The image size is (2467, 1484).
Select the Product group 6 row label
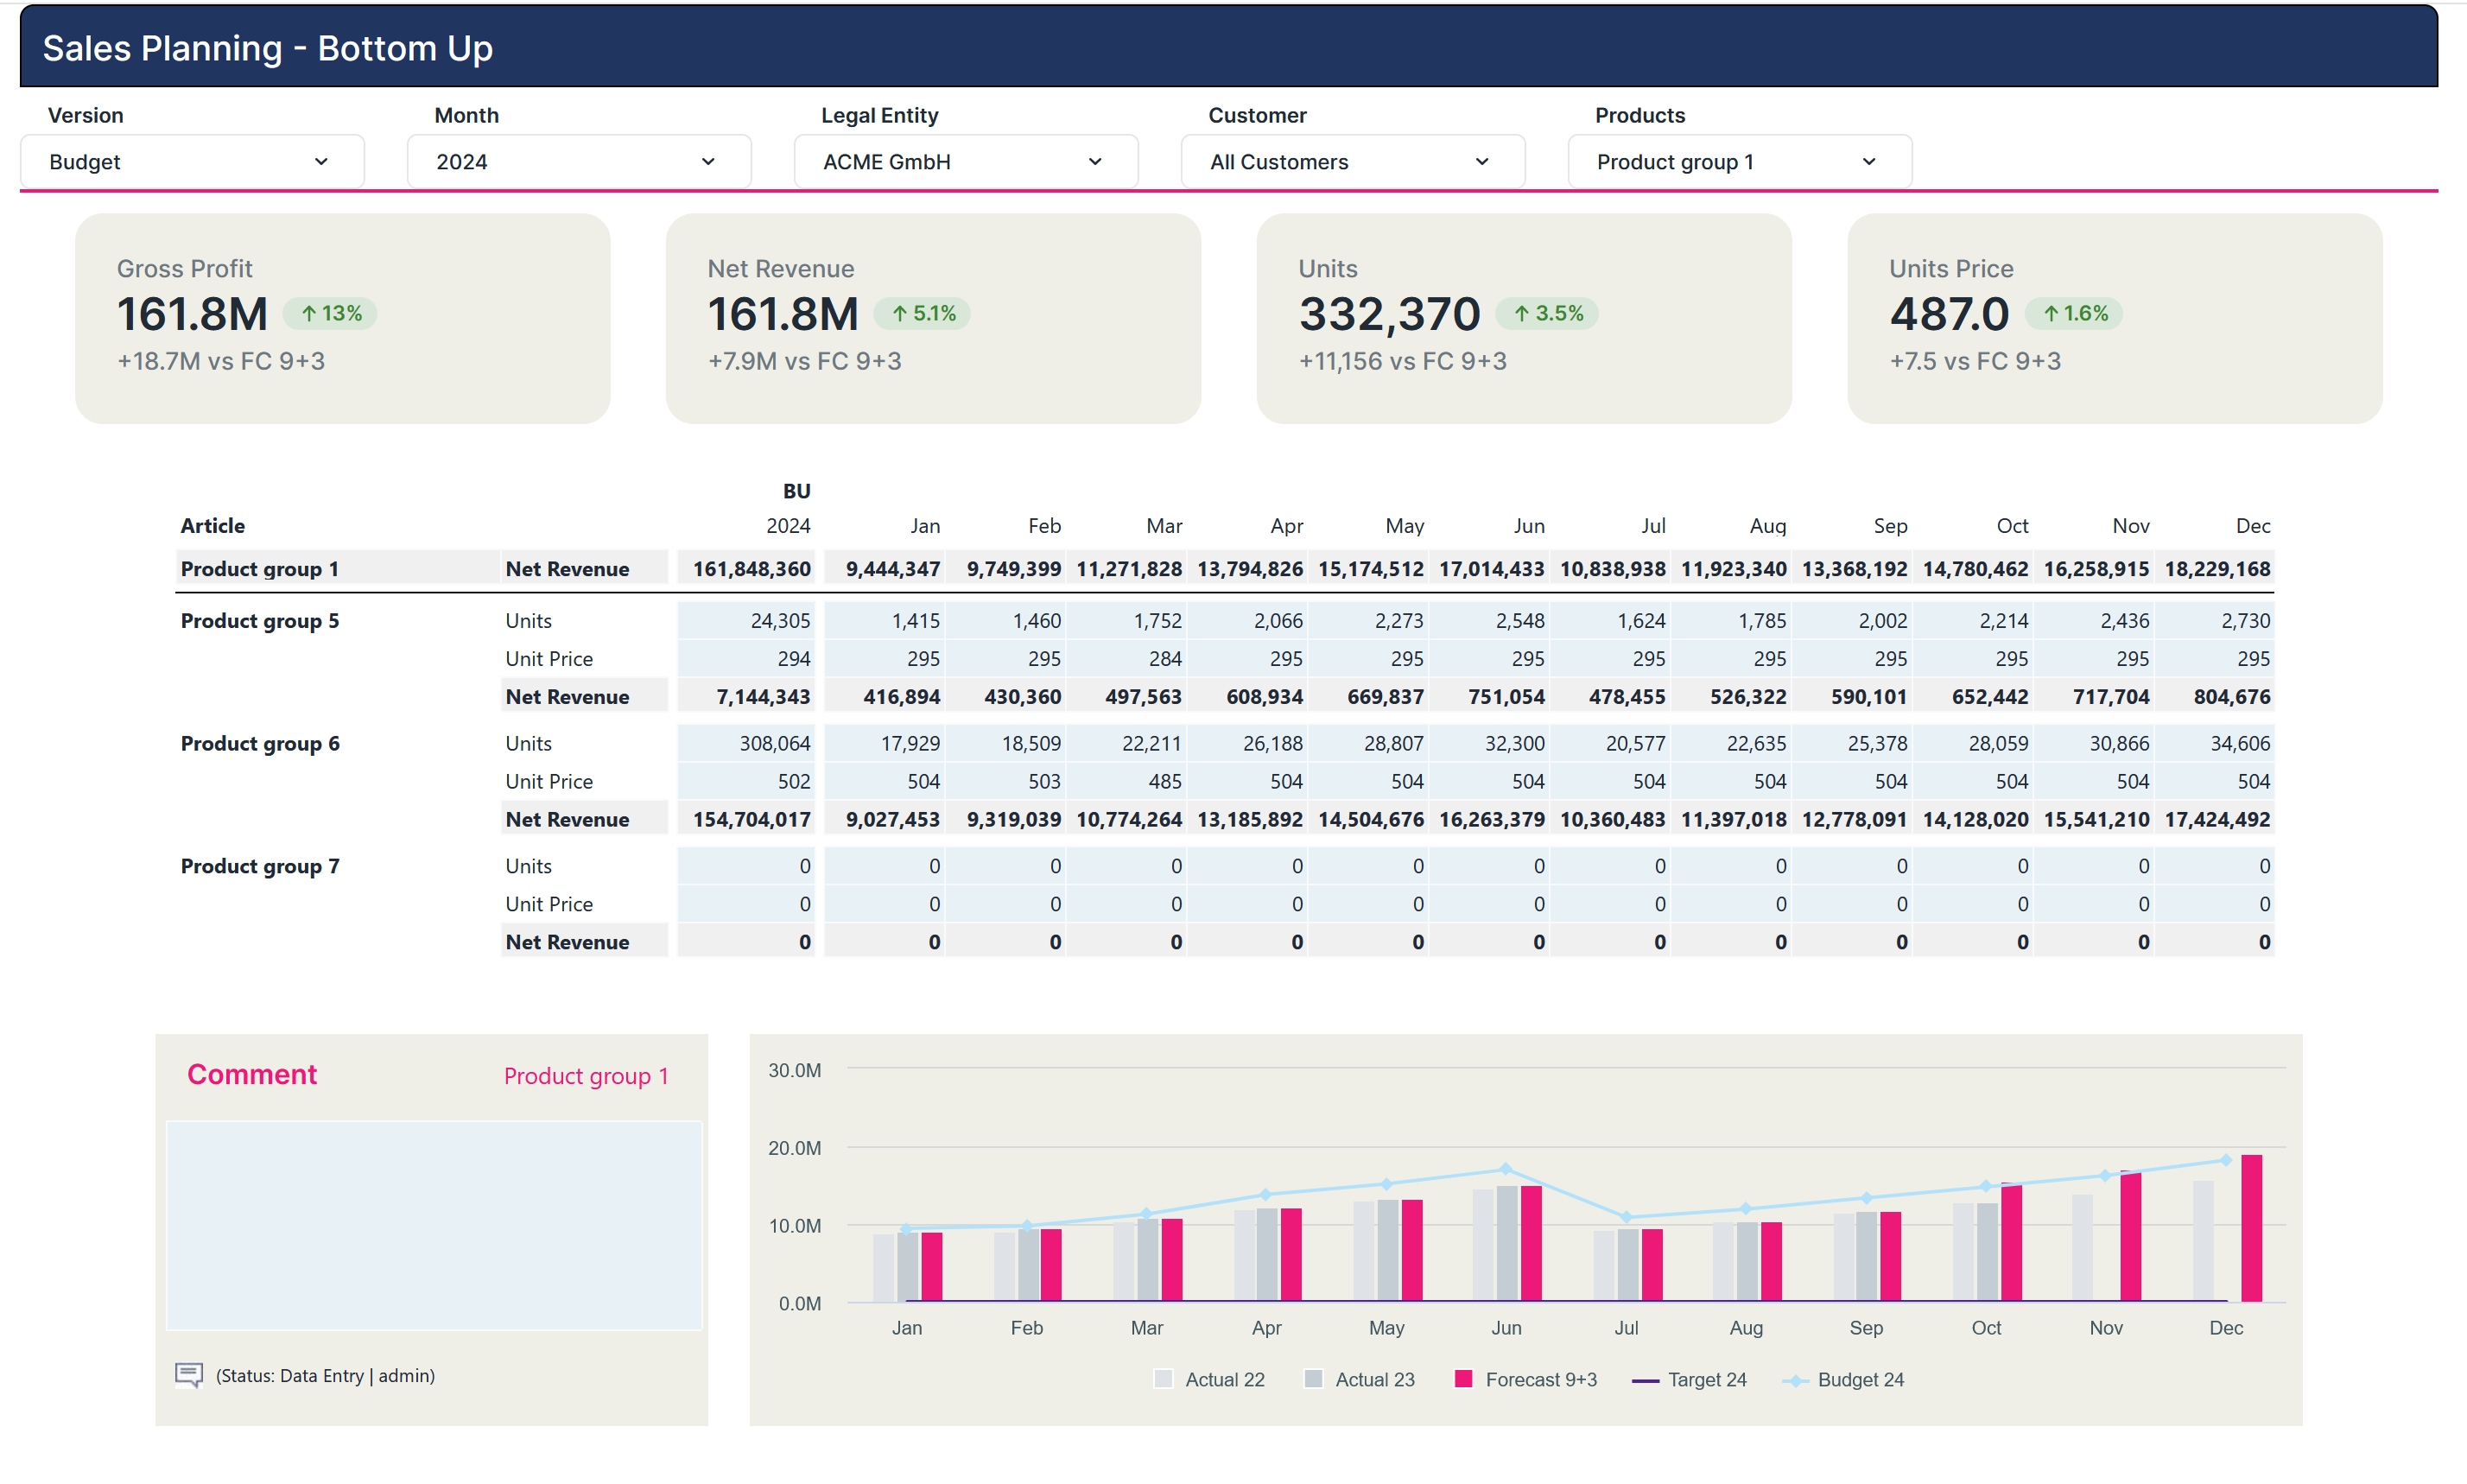260,744
